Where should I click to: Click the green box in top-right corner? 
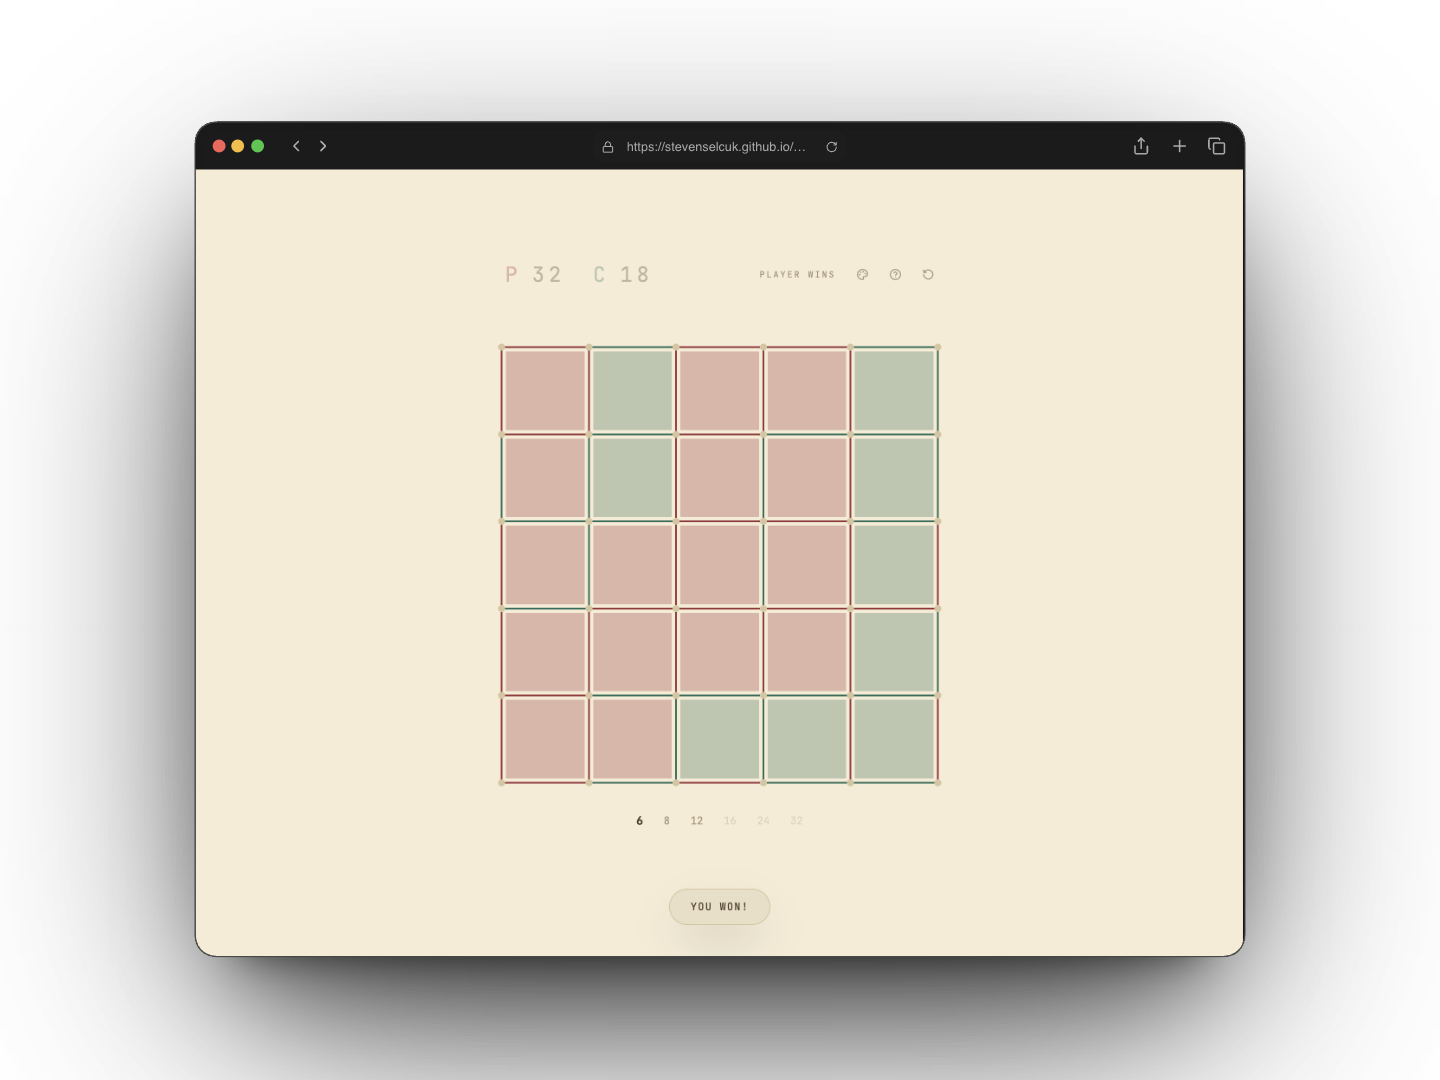894,391
